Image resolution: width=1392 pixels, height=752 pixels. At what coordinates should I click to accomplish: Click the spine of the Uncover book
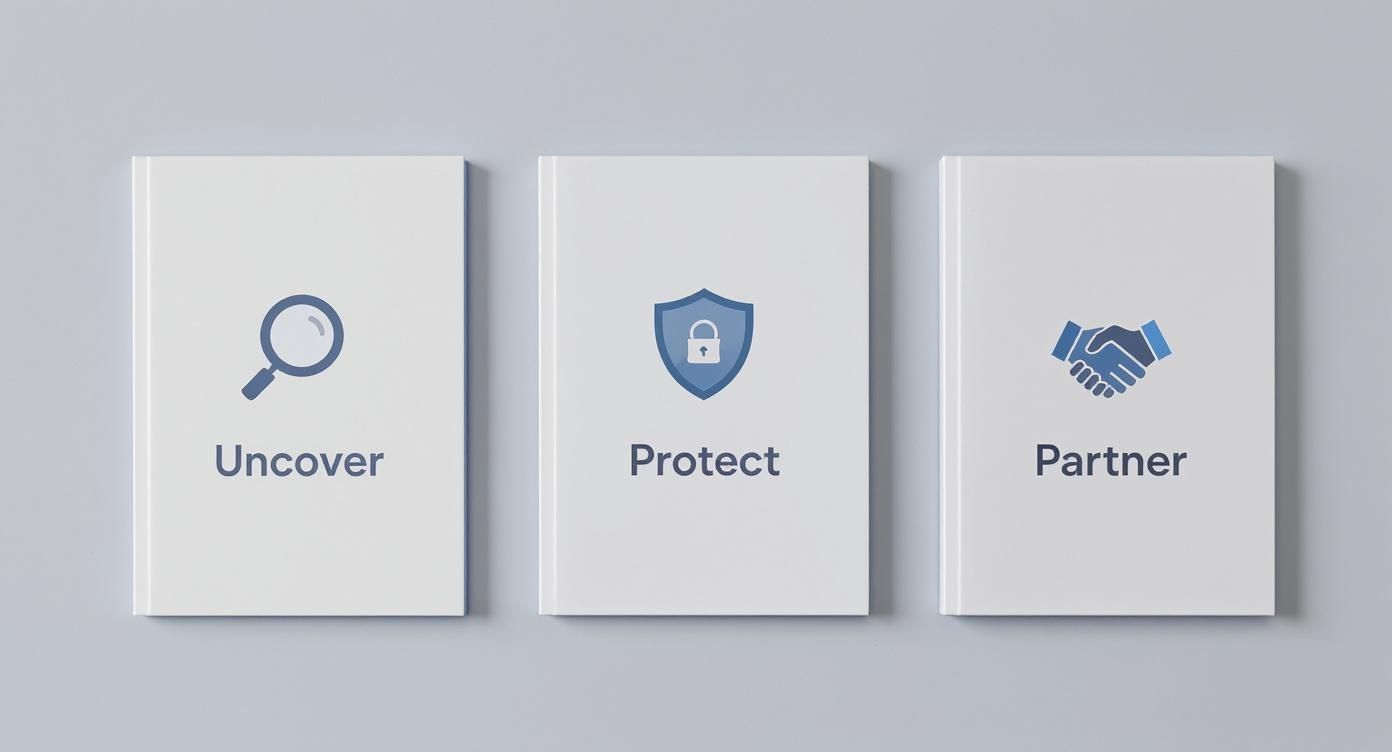click(x=140, y=386)
